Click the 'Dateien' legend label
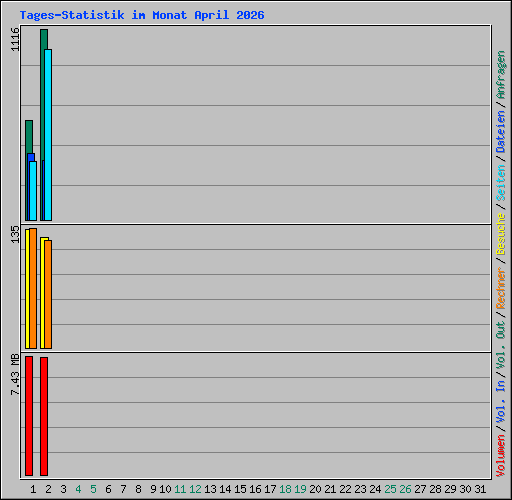The width and height of the screenshot is (512, 500). [x=501, y=132]
